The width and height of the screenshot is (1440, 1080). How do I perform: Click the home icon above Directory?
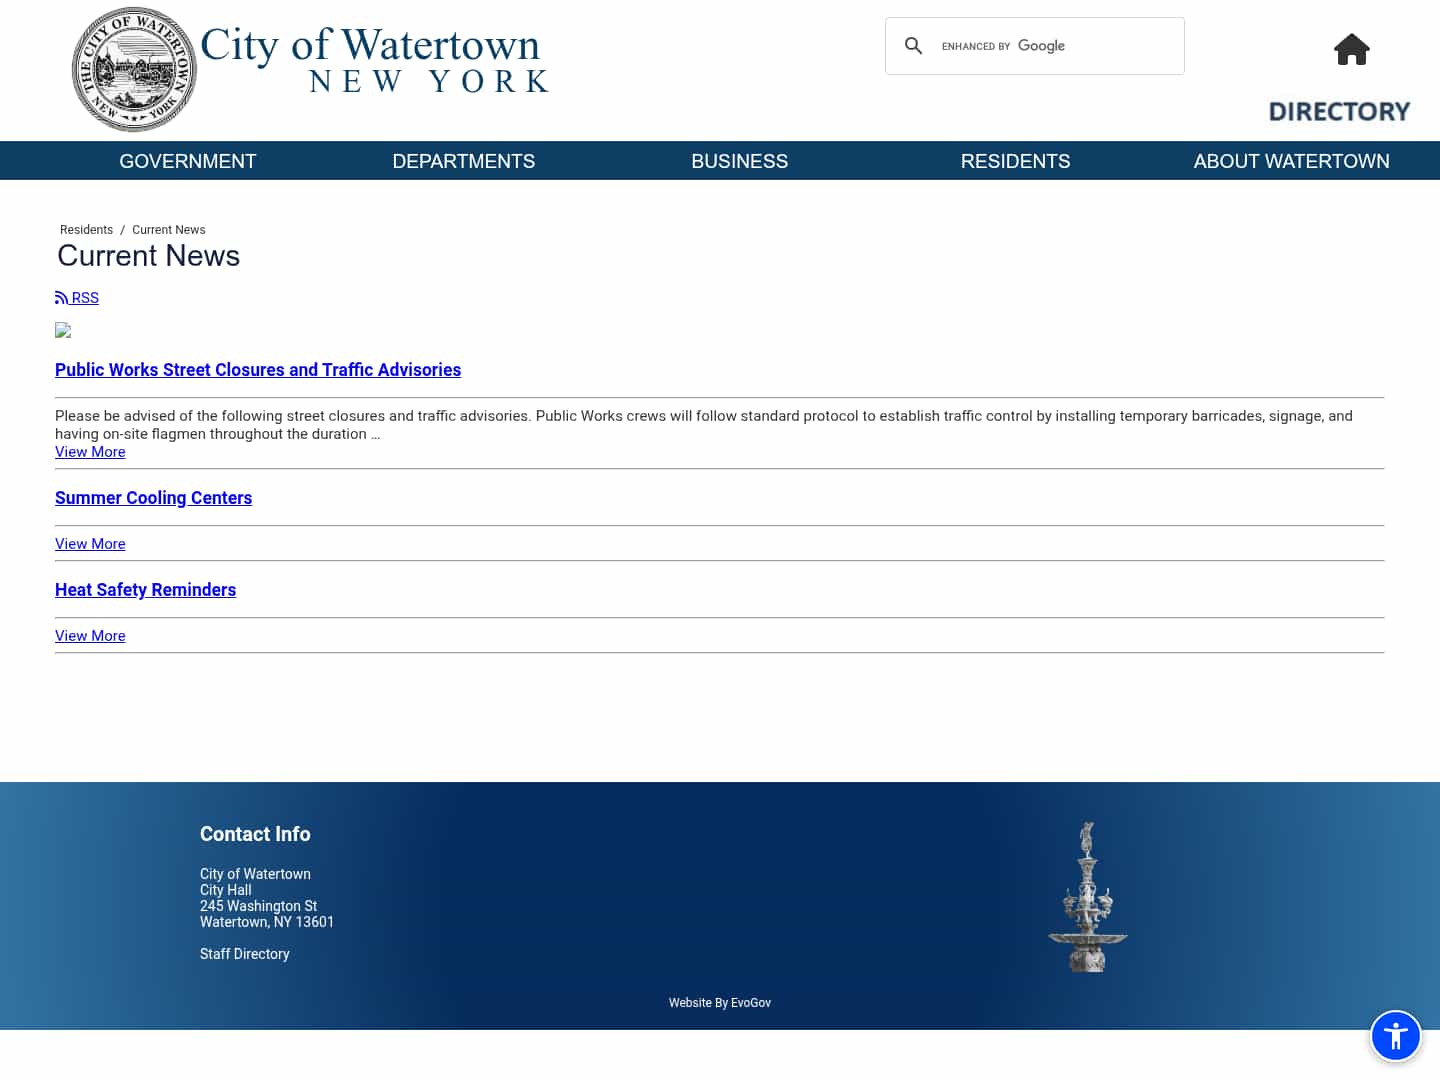click(x=1351, y=49)
